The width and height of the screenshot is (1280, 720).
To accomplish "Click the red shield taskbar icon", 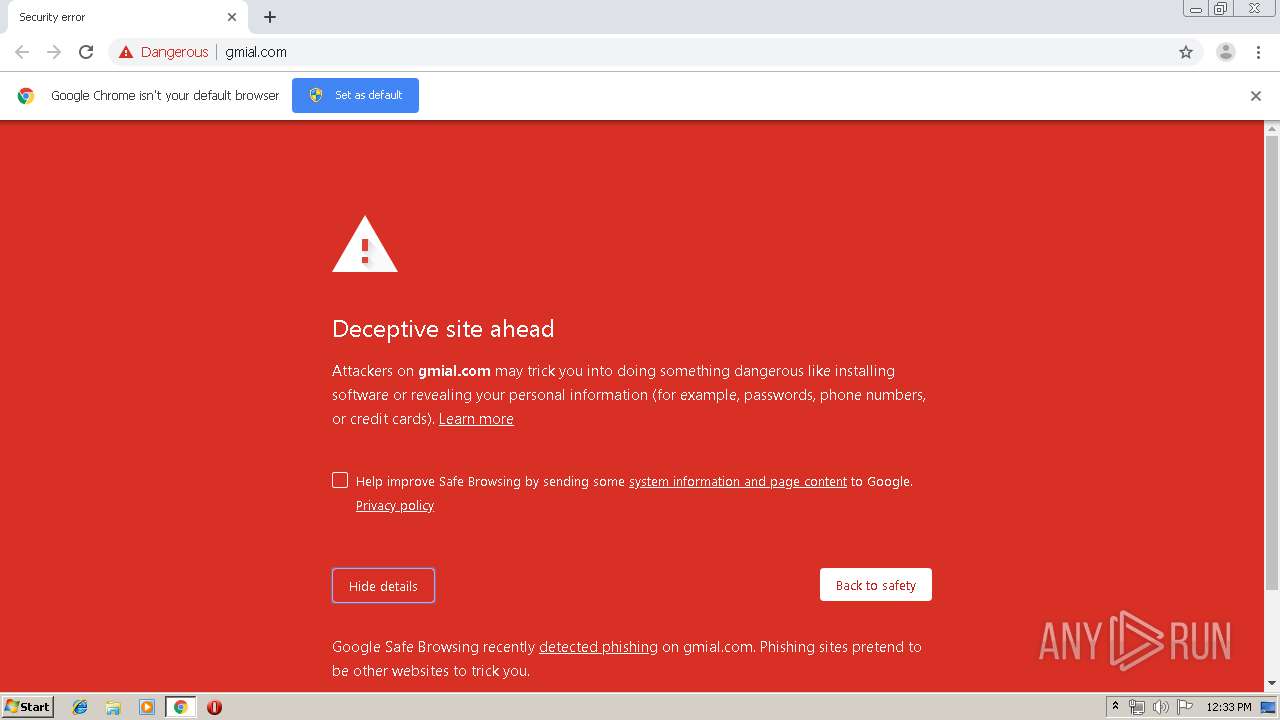I will pyautogui.click(x=214, y=707).
